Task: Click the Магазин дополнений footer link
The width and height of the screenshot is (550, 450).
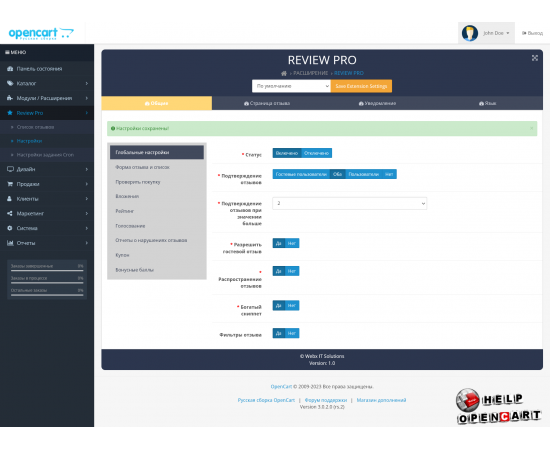Action: click(x=381, y=400)
